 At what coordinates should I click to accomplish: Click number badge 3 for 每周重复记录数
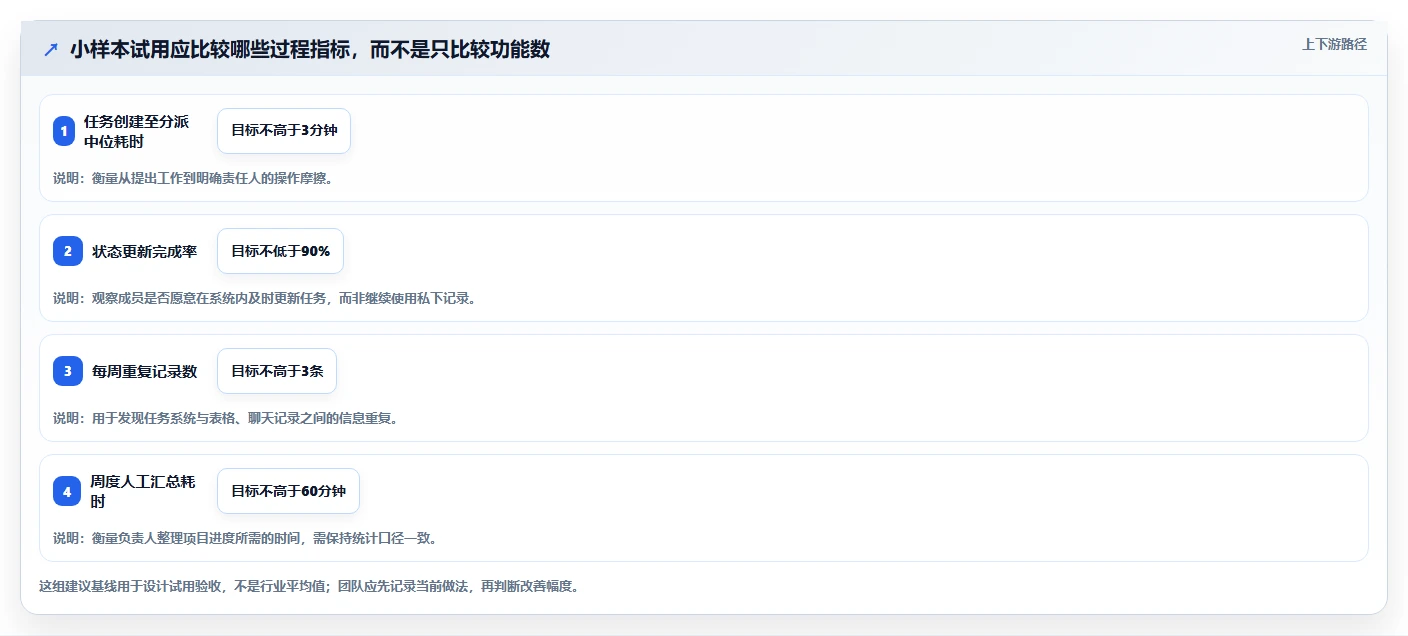68,371
